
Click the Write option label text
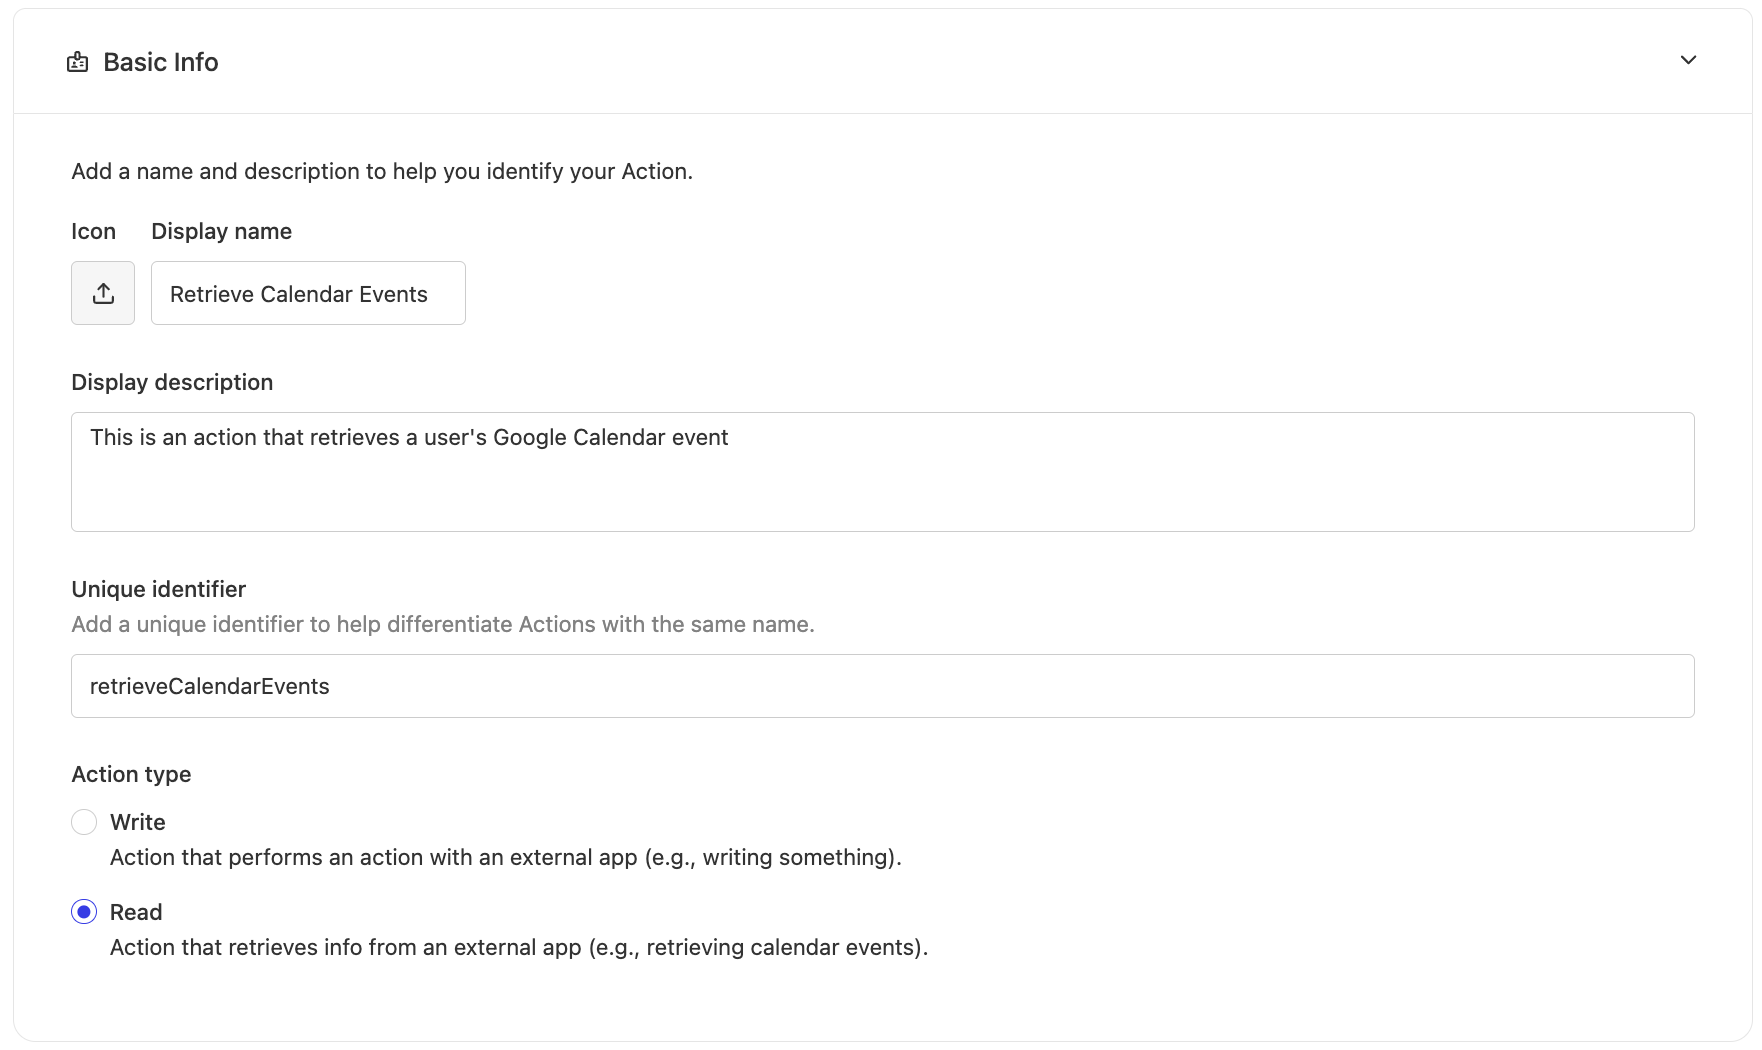point(138,822)
